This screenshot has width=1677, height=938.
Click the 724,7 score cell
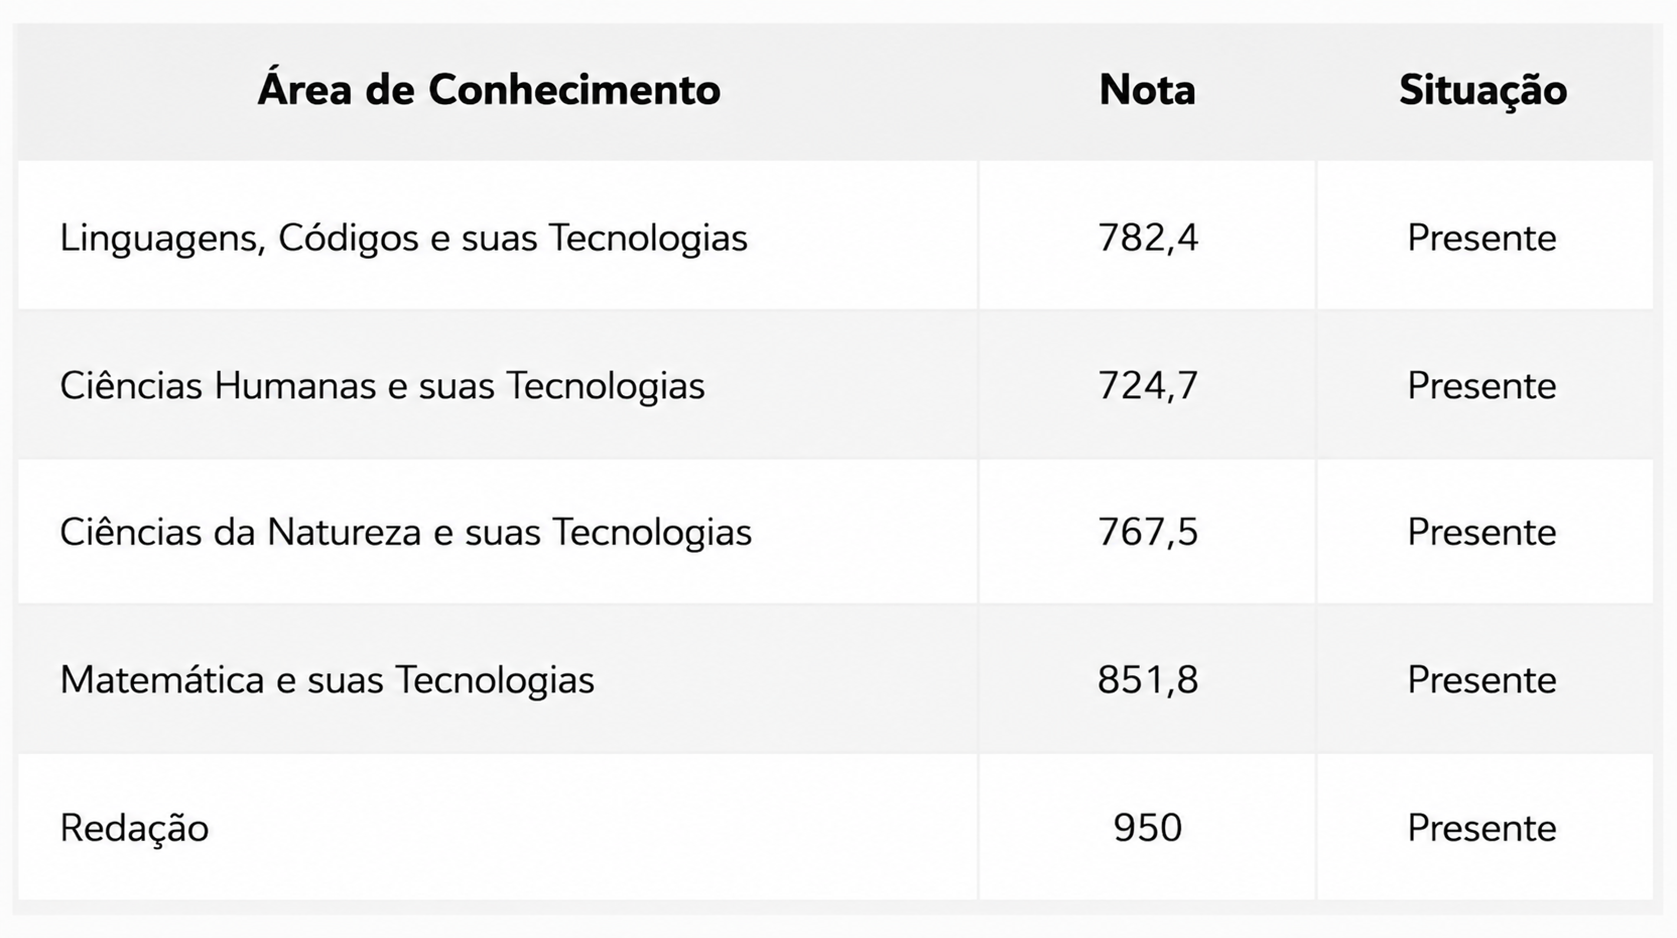[1147, 385]
